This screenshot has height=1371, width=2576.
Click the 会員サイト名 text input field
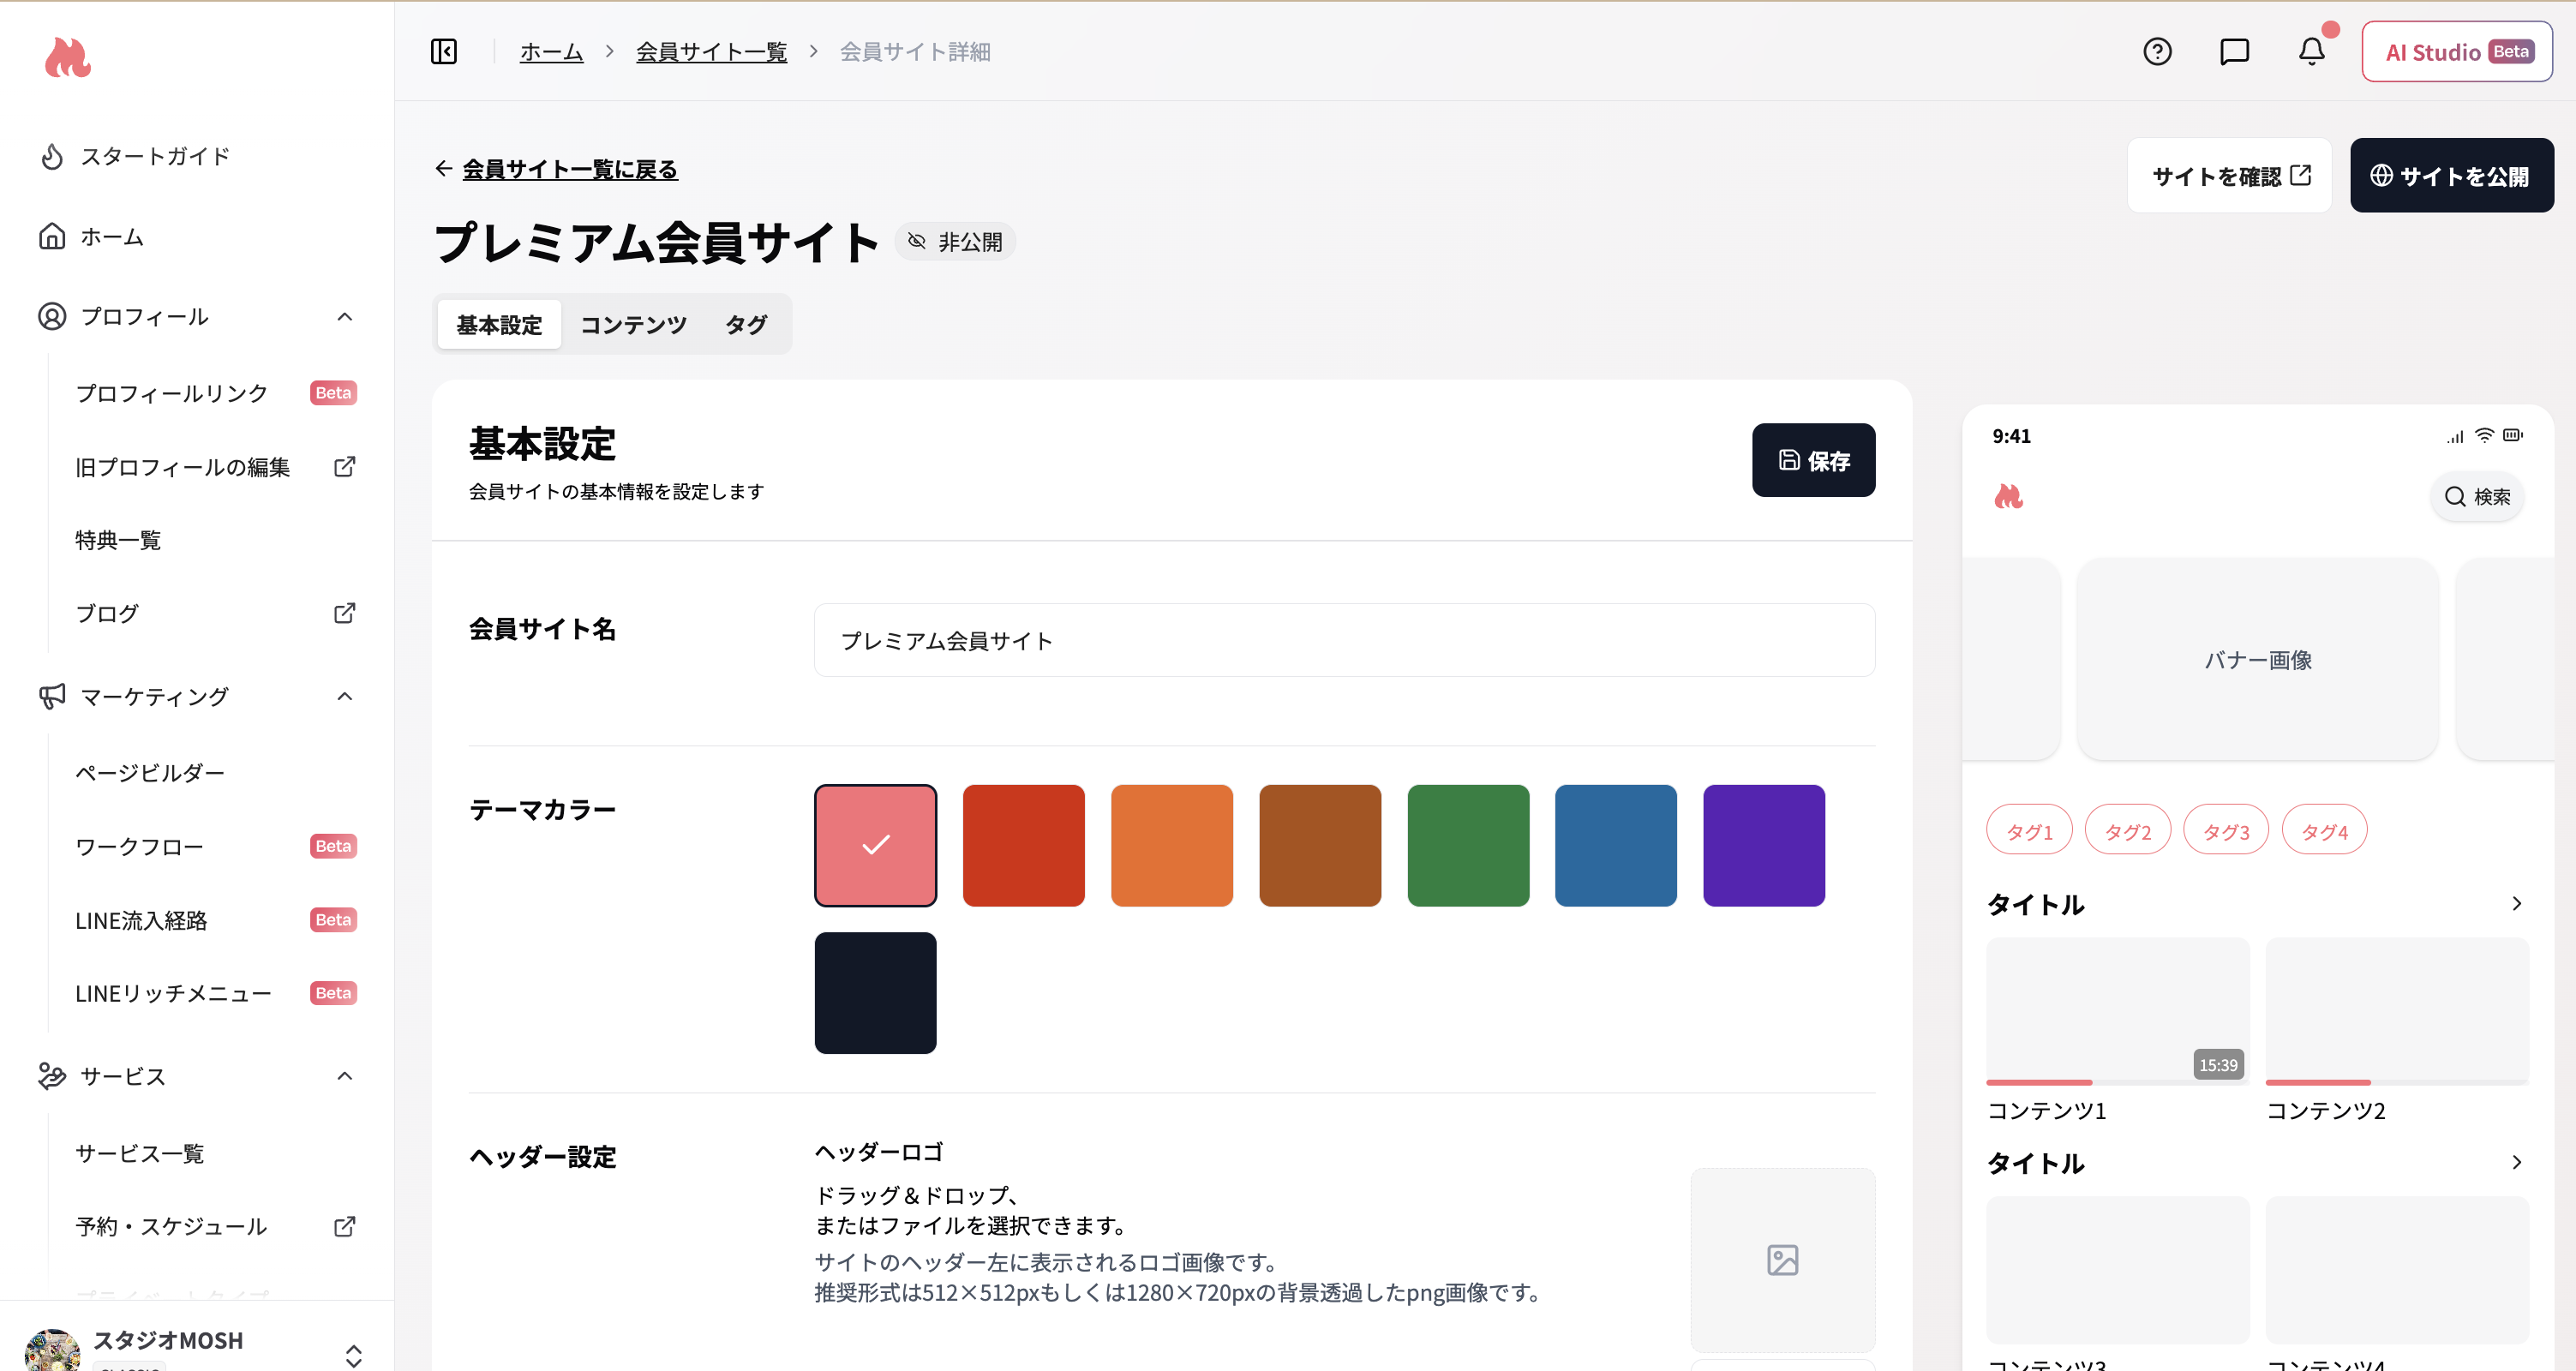click(x=1344, y=640)
